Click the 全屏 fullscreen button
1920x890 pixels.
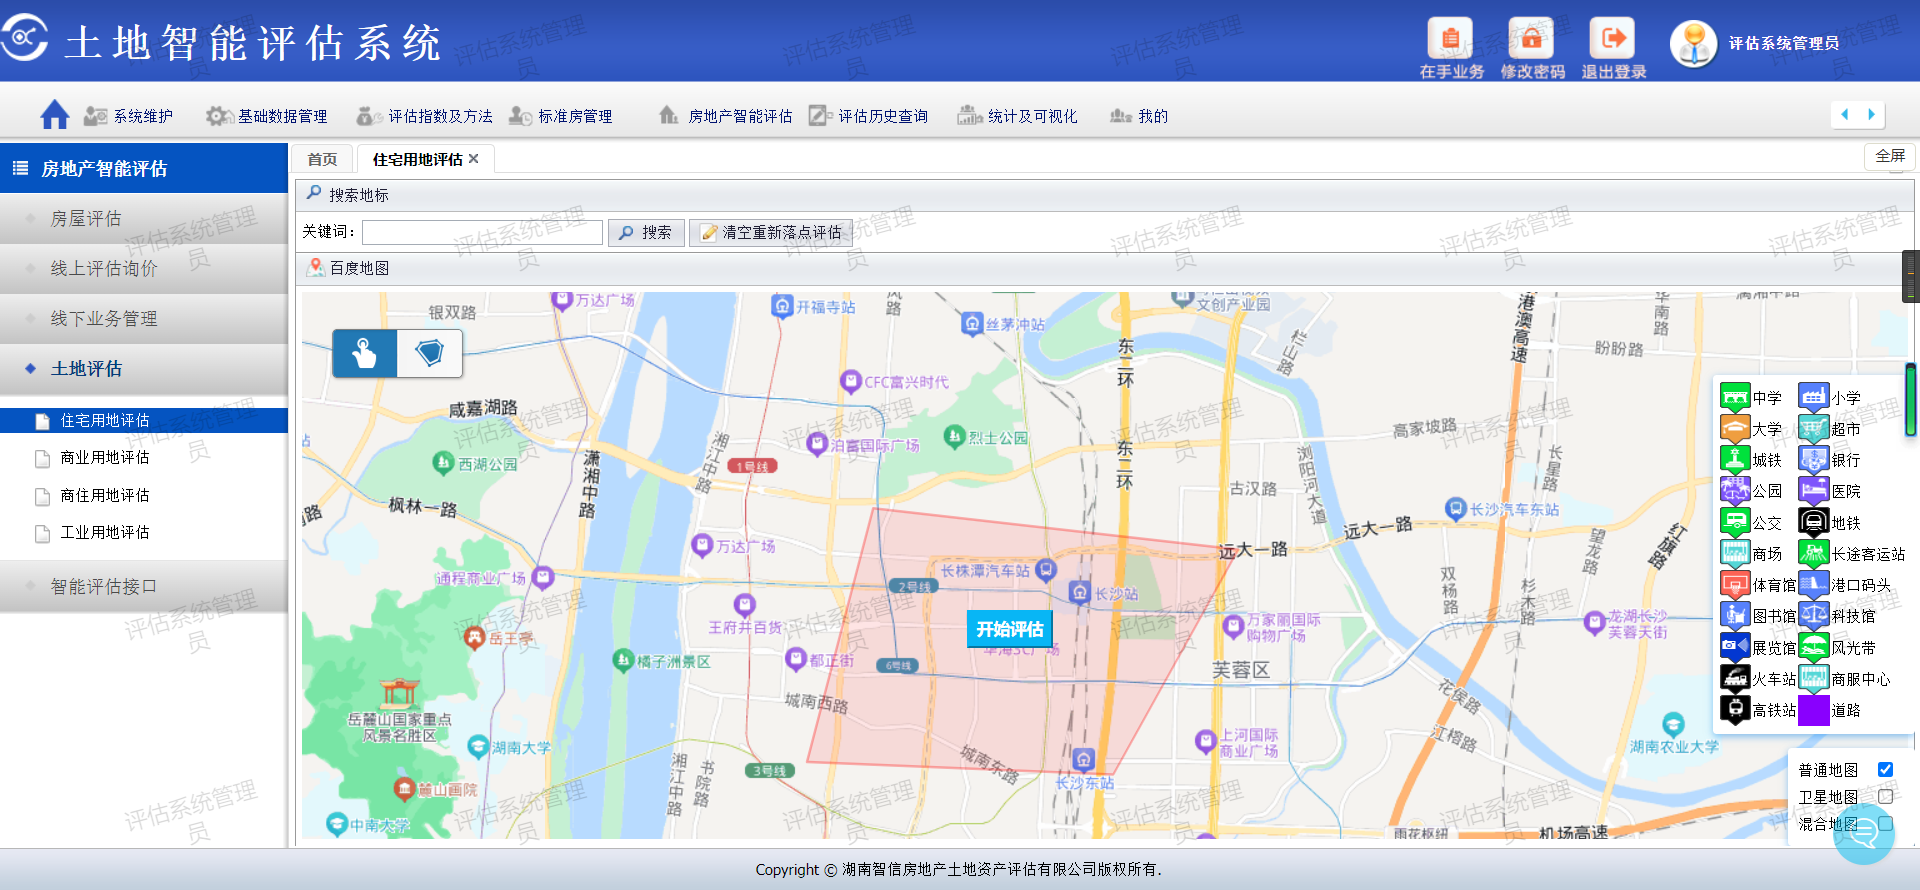(x=1890, y=156)
